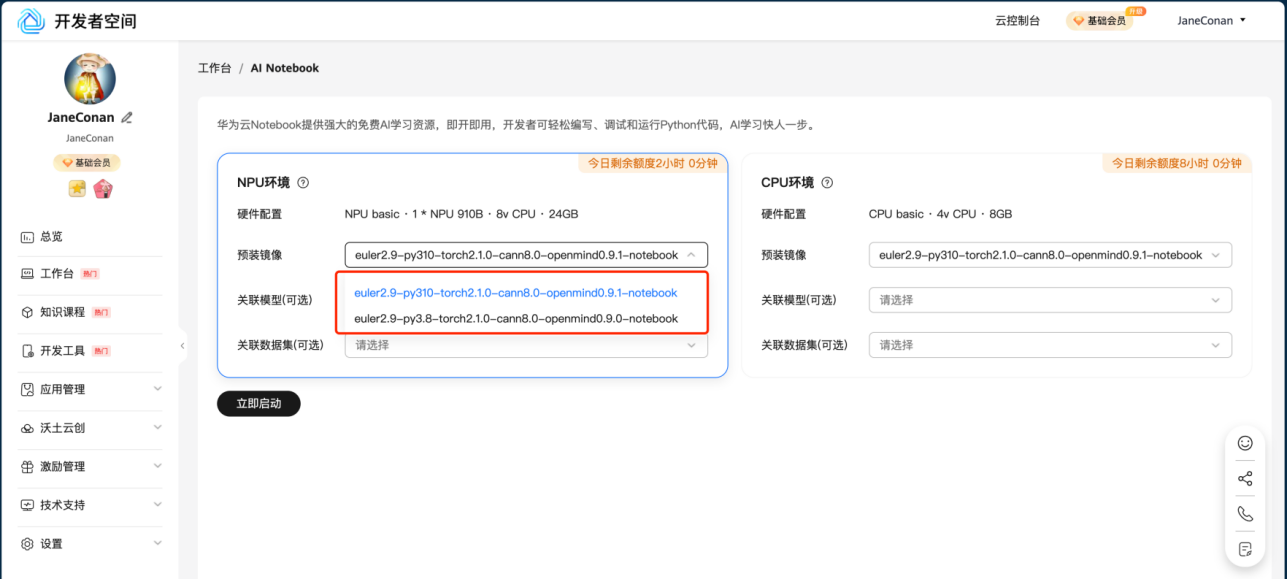Screen dimensions: 1287x579
Task: Click the 总览 chart icon
Action: 27,237
